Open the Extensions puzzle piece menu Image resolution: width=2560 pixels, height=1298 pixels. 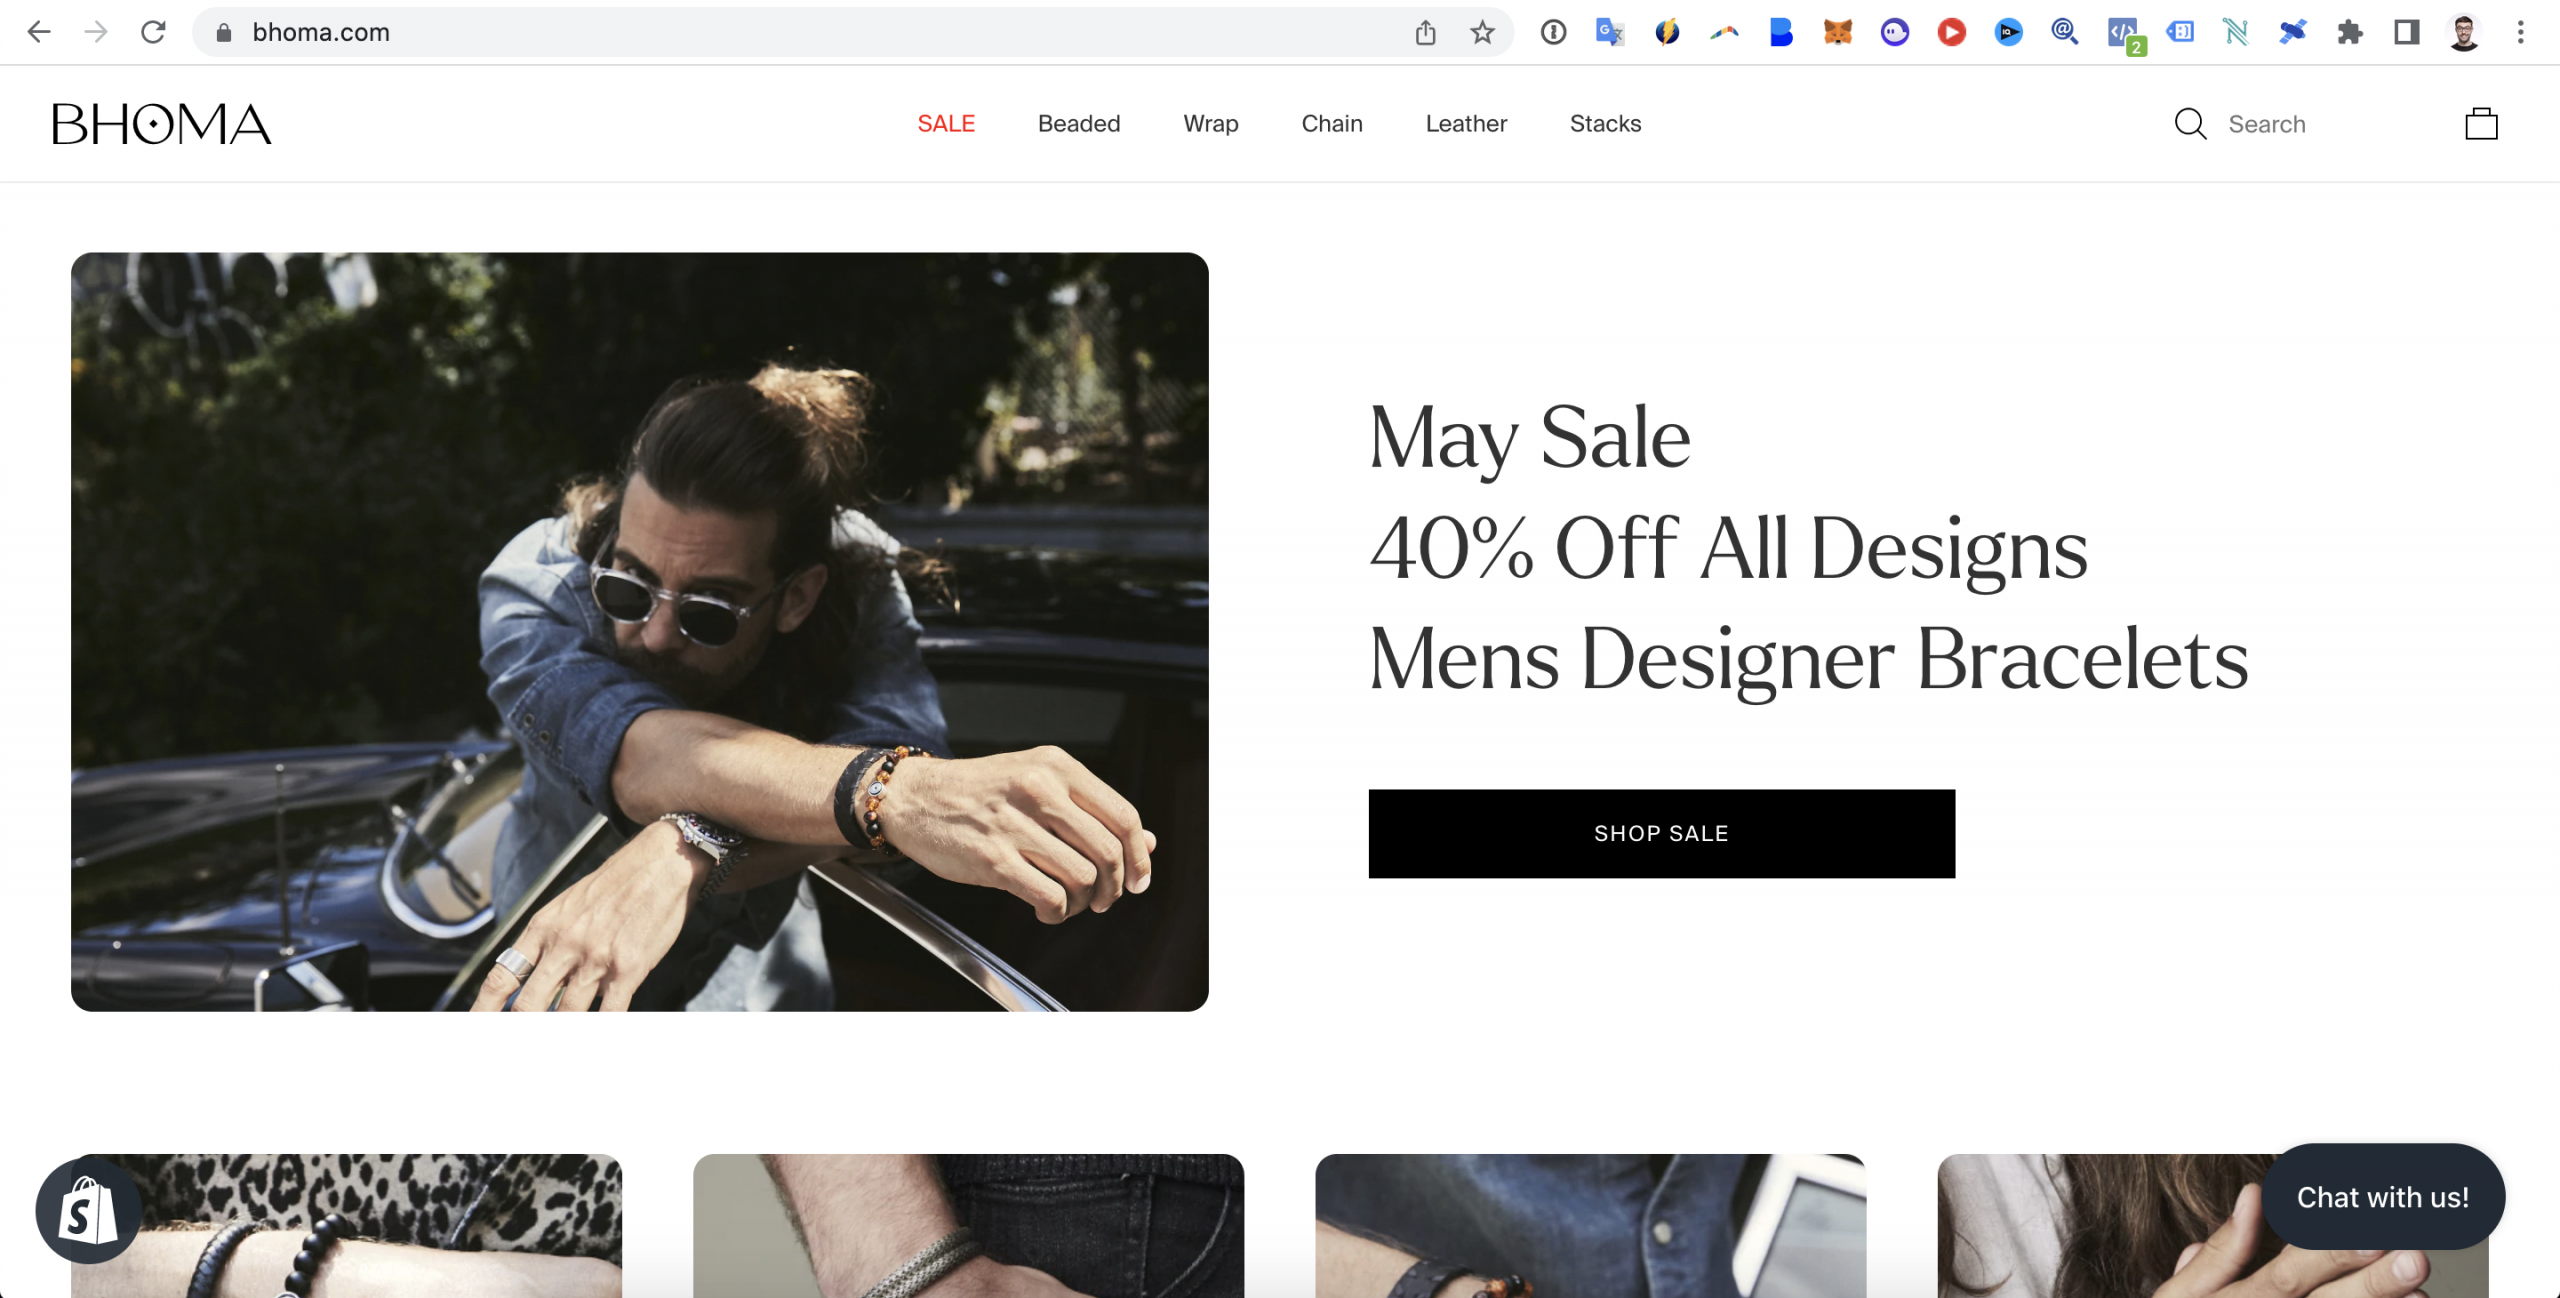tap(2350, 33)
